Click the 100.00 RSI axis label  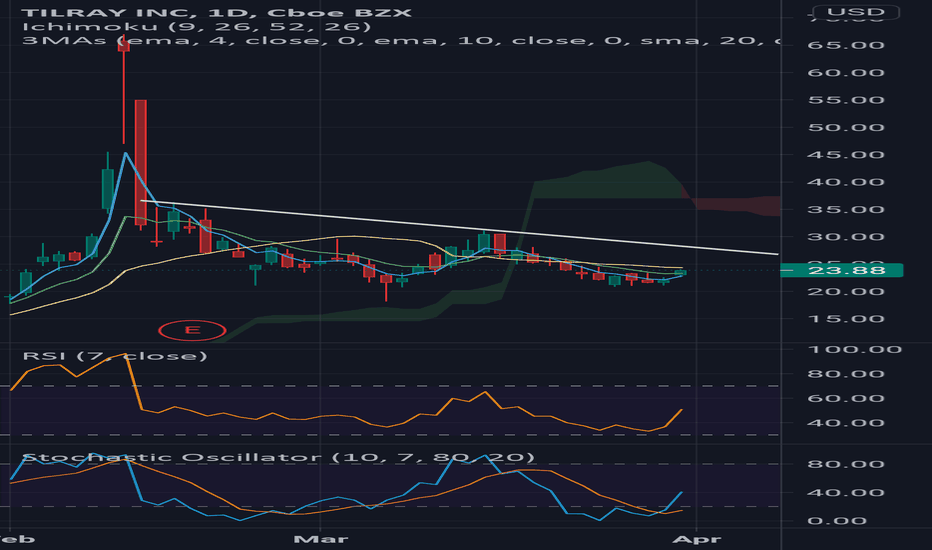click(854, 349)
